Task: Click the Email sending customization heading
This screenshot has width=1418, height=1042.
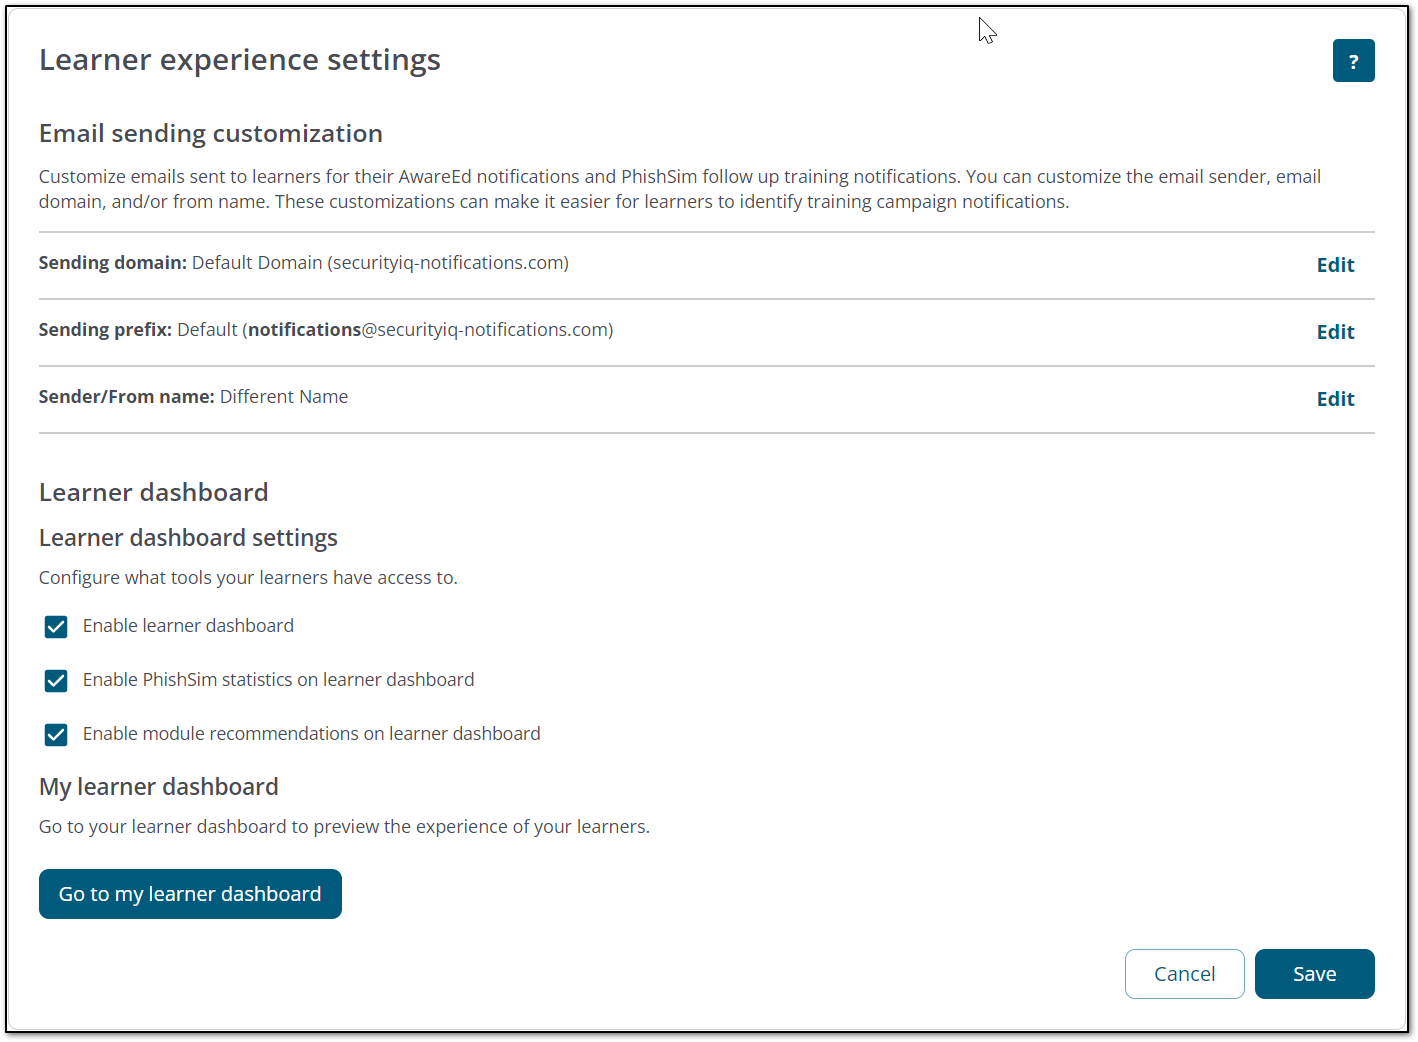Action: (210, 134)
